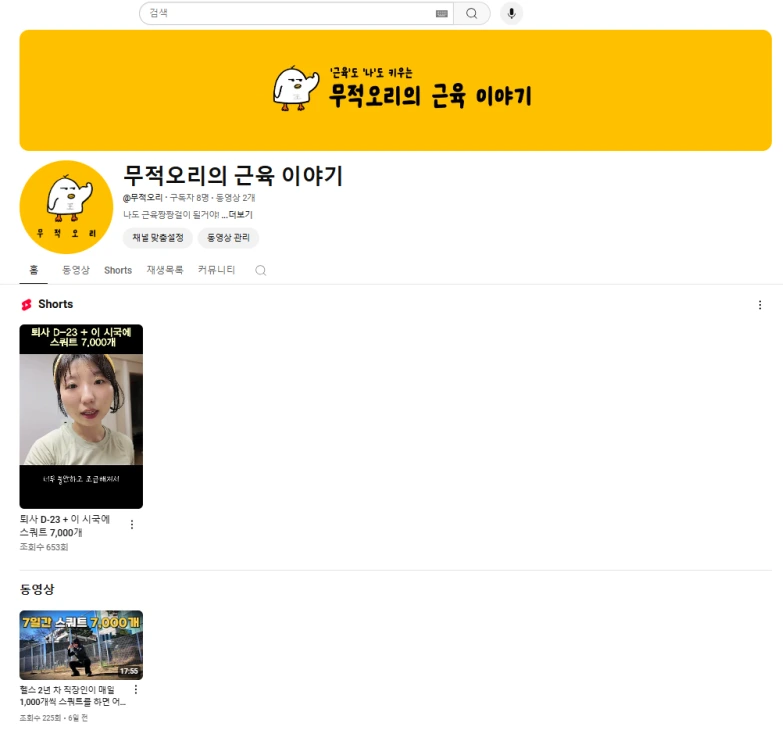Screen dimensions: 783x730
Task: Open options menu for 헬스 2년 차 video
Action: 136,690
